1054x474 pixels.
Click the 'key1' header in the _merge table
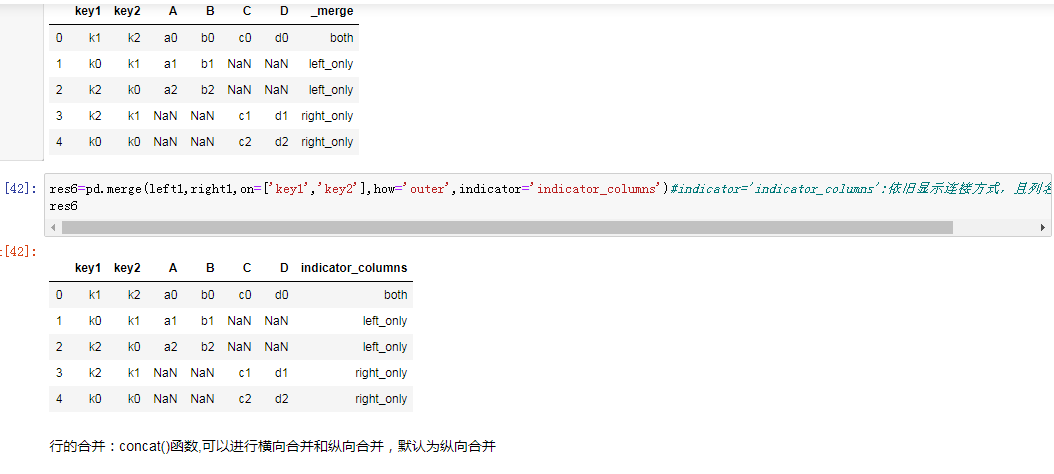(88, 11)
